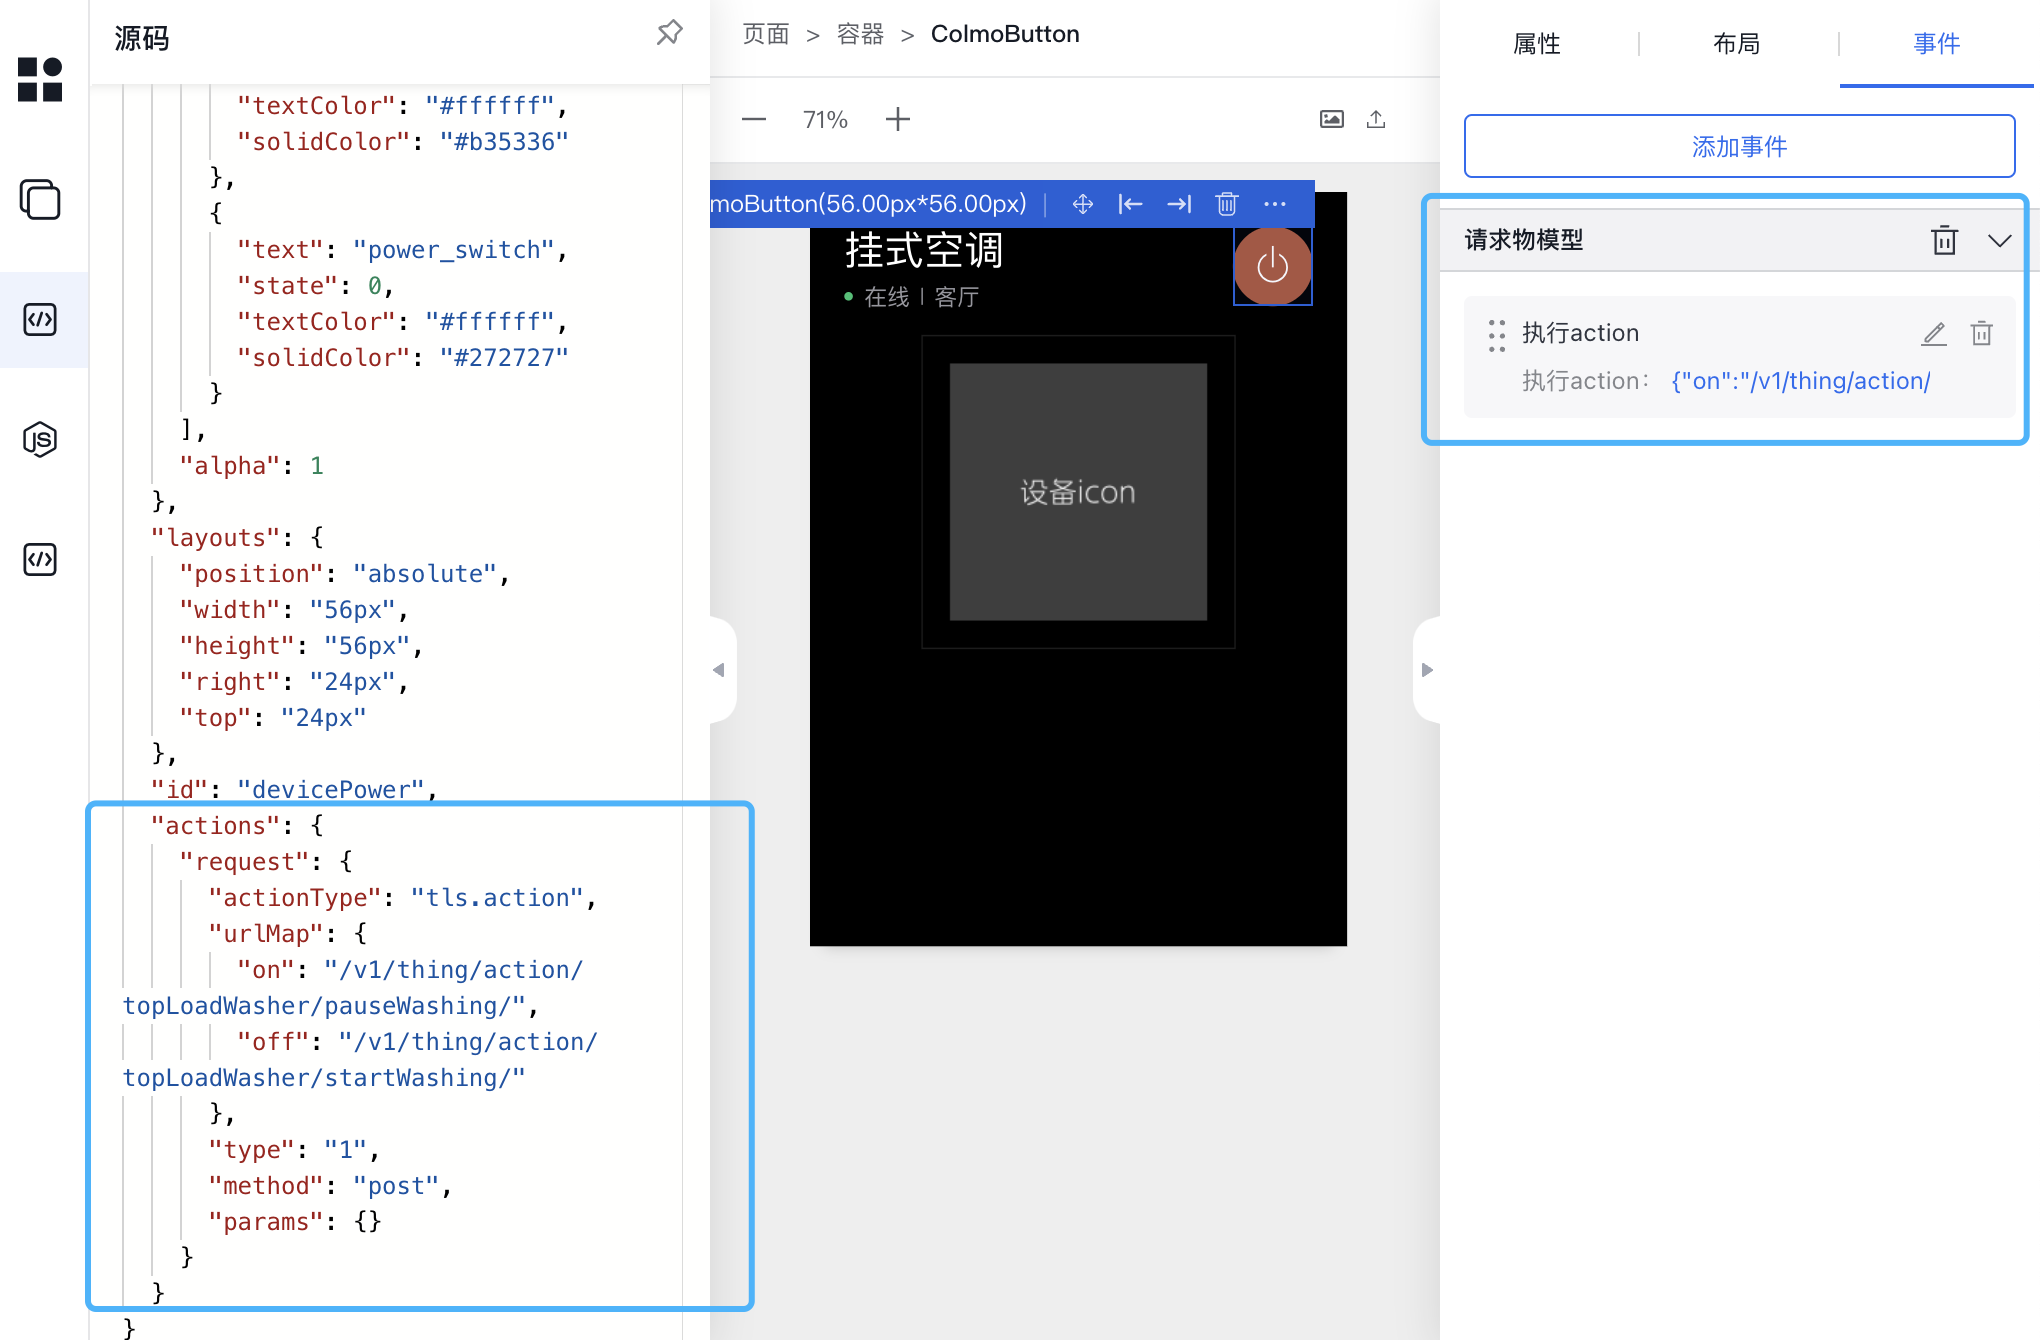Click the "text": "power_switch" line
This screenshot has height=1340, width=2040.
(402, 250)
